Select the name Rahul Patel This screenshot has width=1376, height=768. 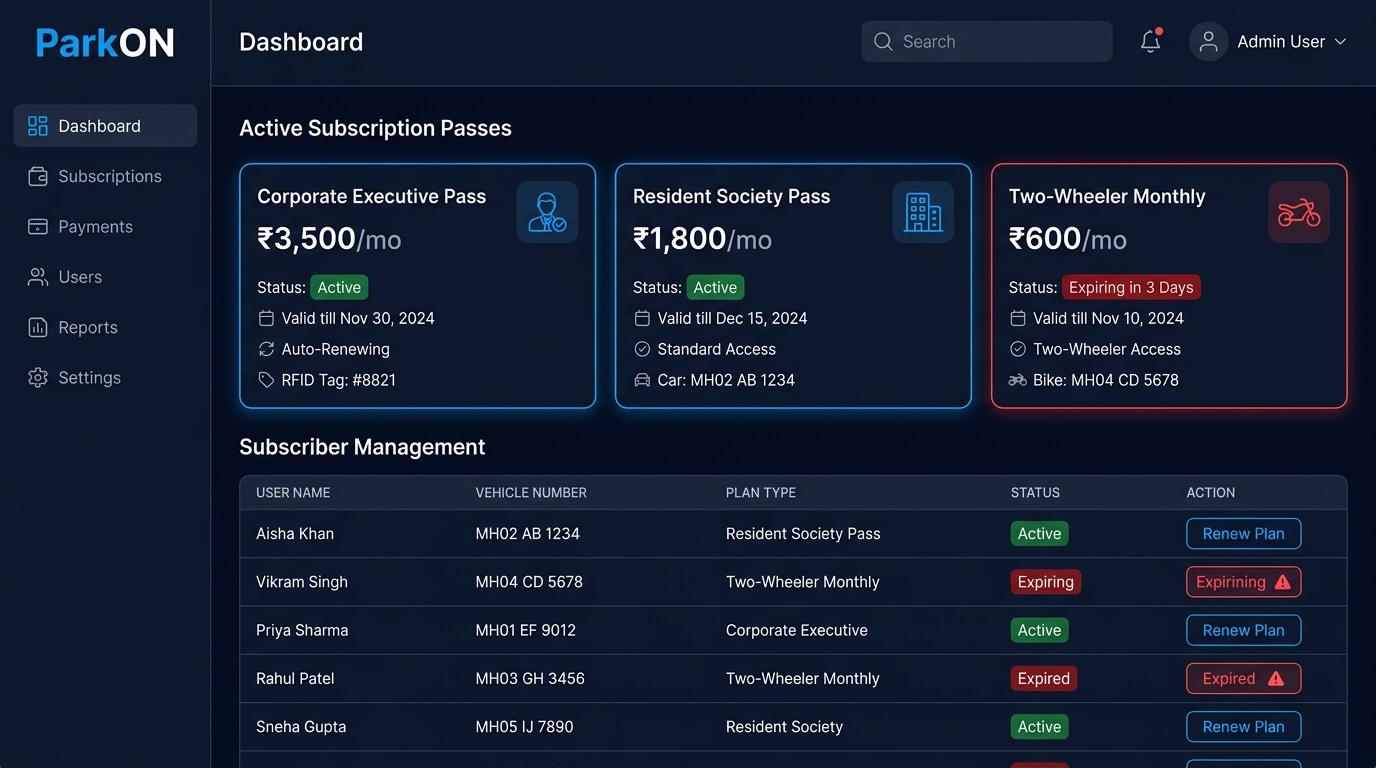pos(295,678)
